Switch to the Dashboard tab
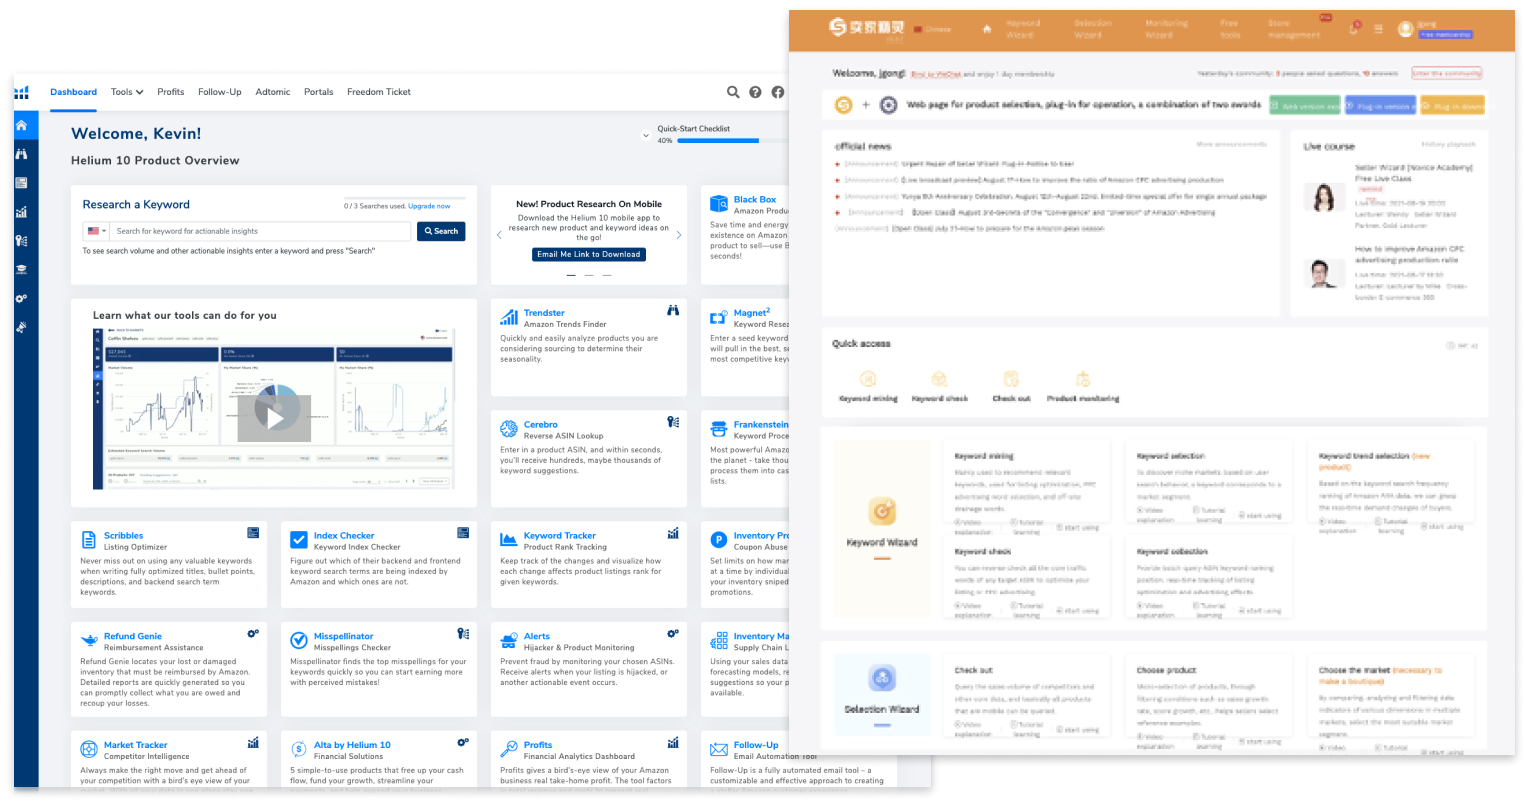The image size is (1535, 805). click(73, 91)
